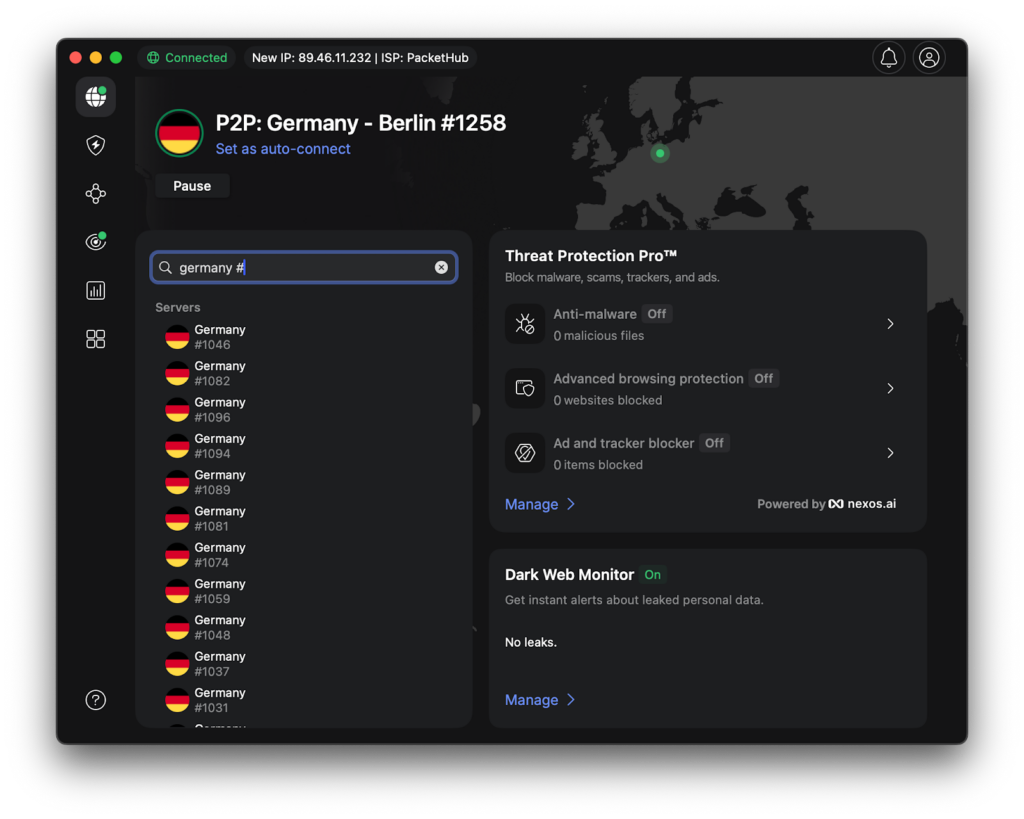Screen dimensions: 1024x819
Task: Click the flag icon beside Germany #1096
Action: pos(177,410)
